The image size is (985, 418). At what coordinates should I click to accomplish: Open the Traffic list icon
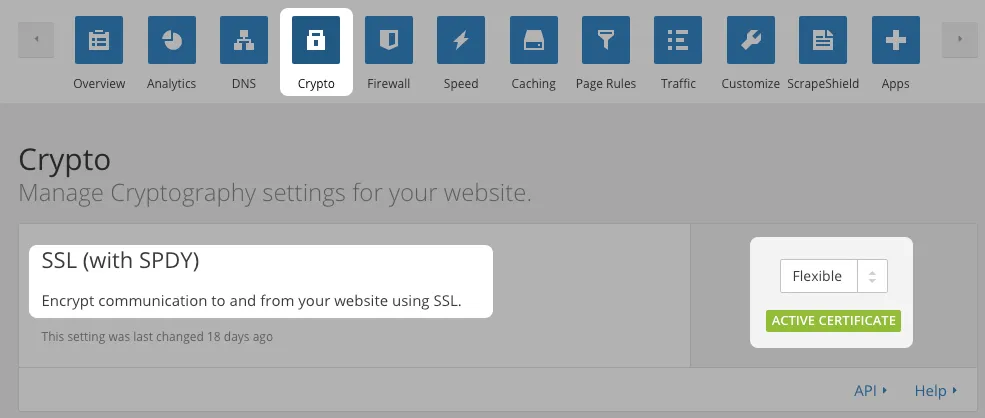[678, 40]
